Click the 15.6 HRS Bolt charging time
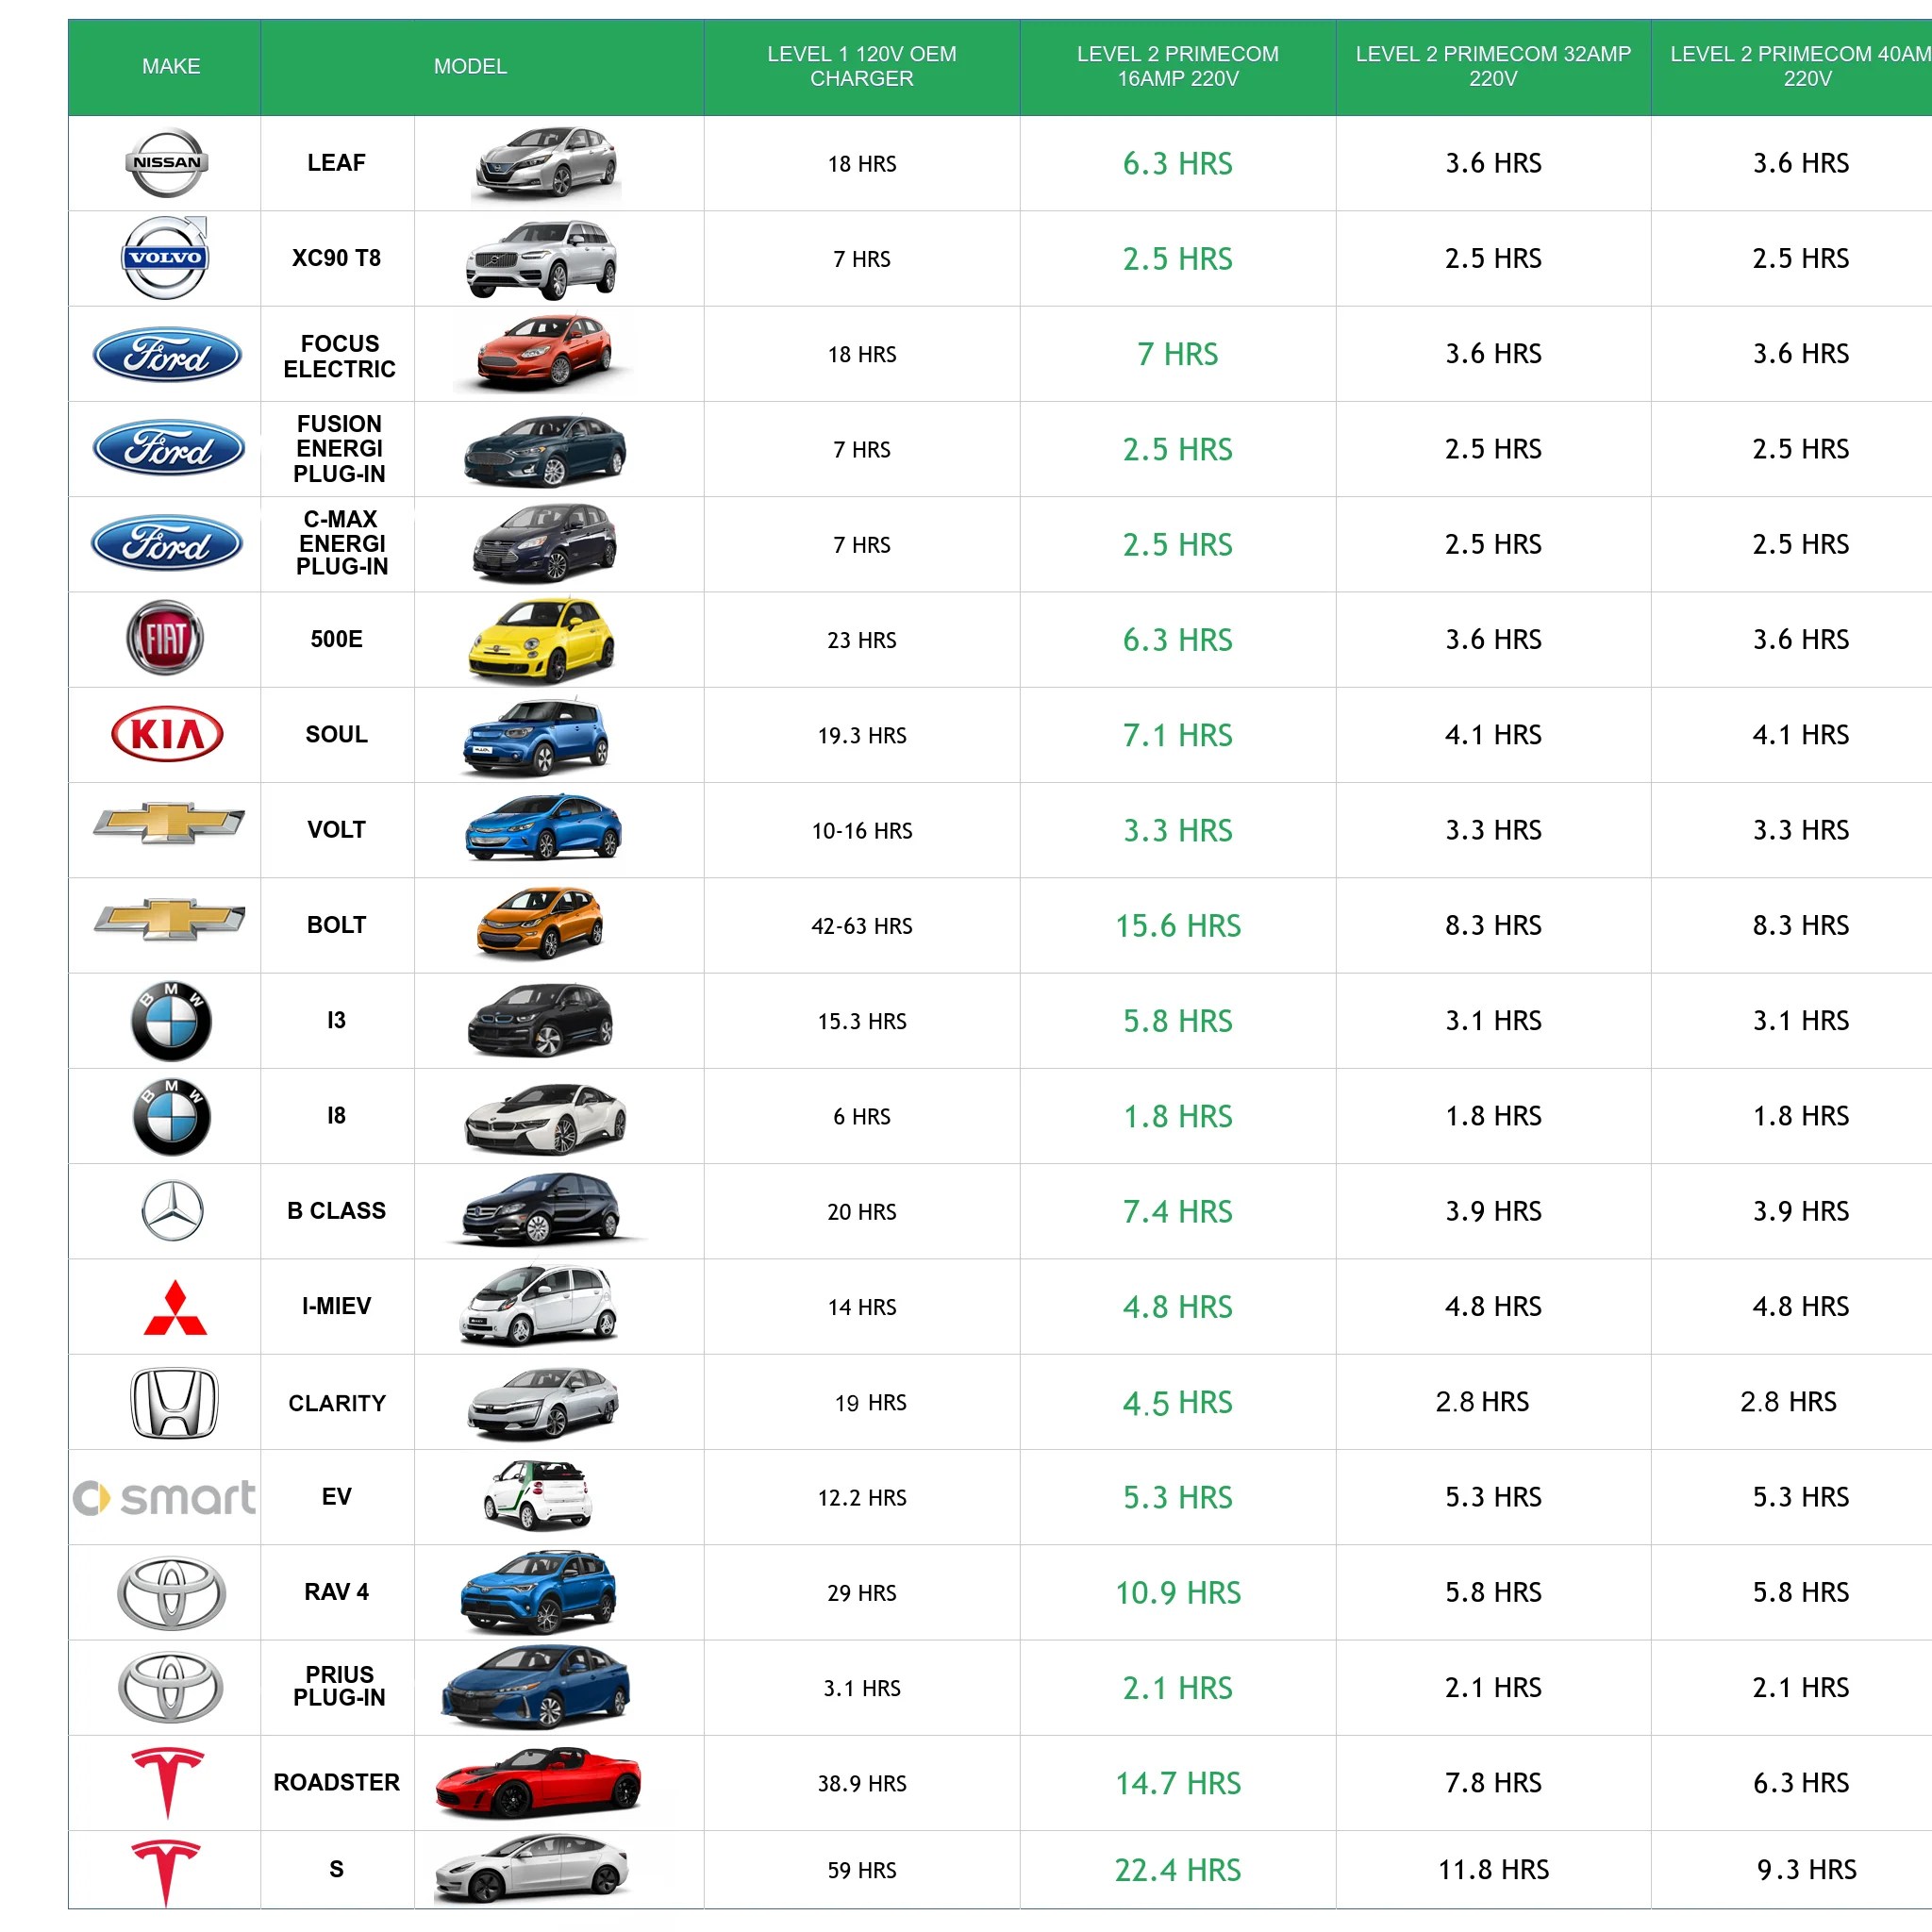1932x1932 pixels. 1177,926
